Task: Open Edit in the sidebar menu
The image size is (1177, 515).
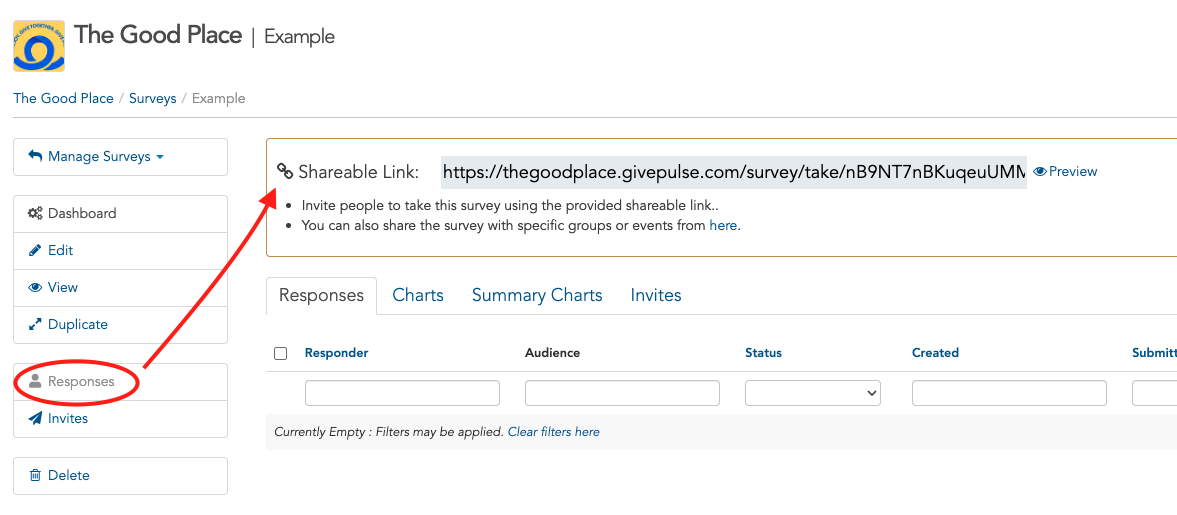Action: [120, 251]
